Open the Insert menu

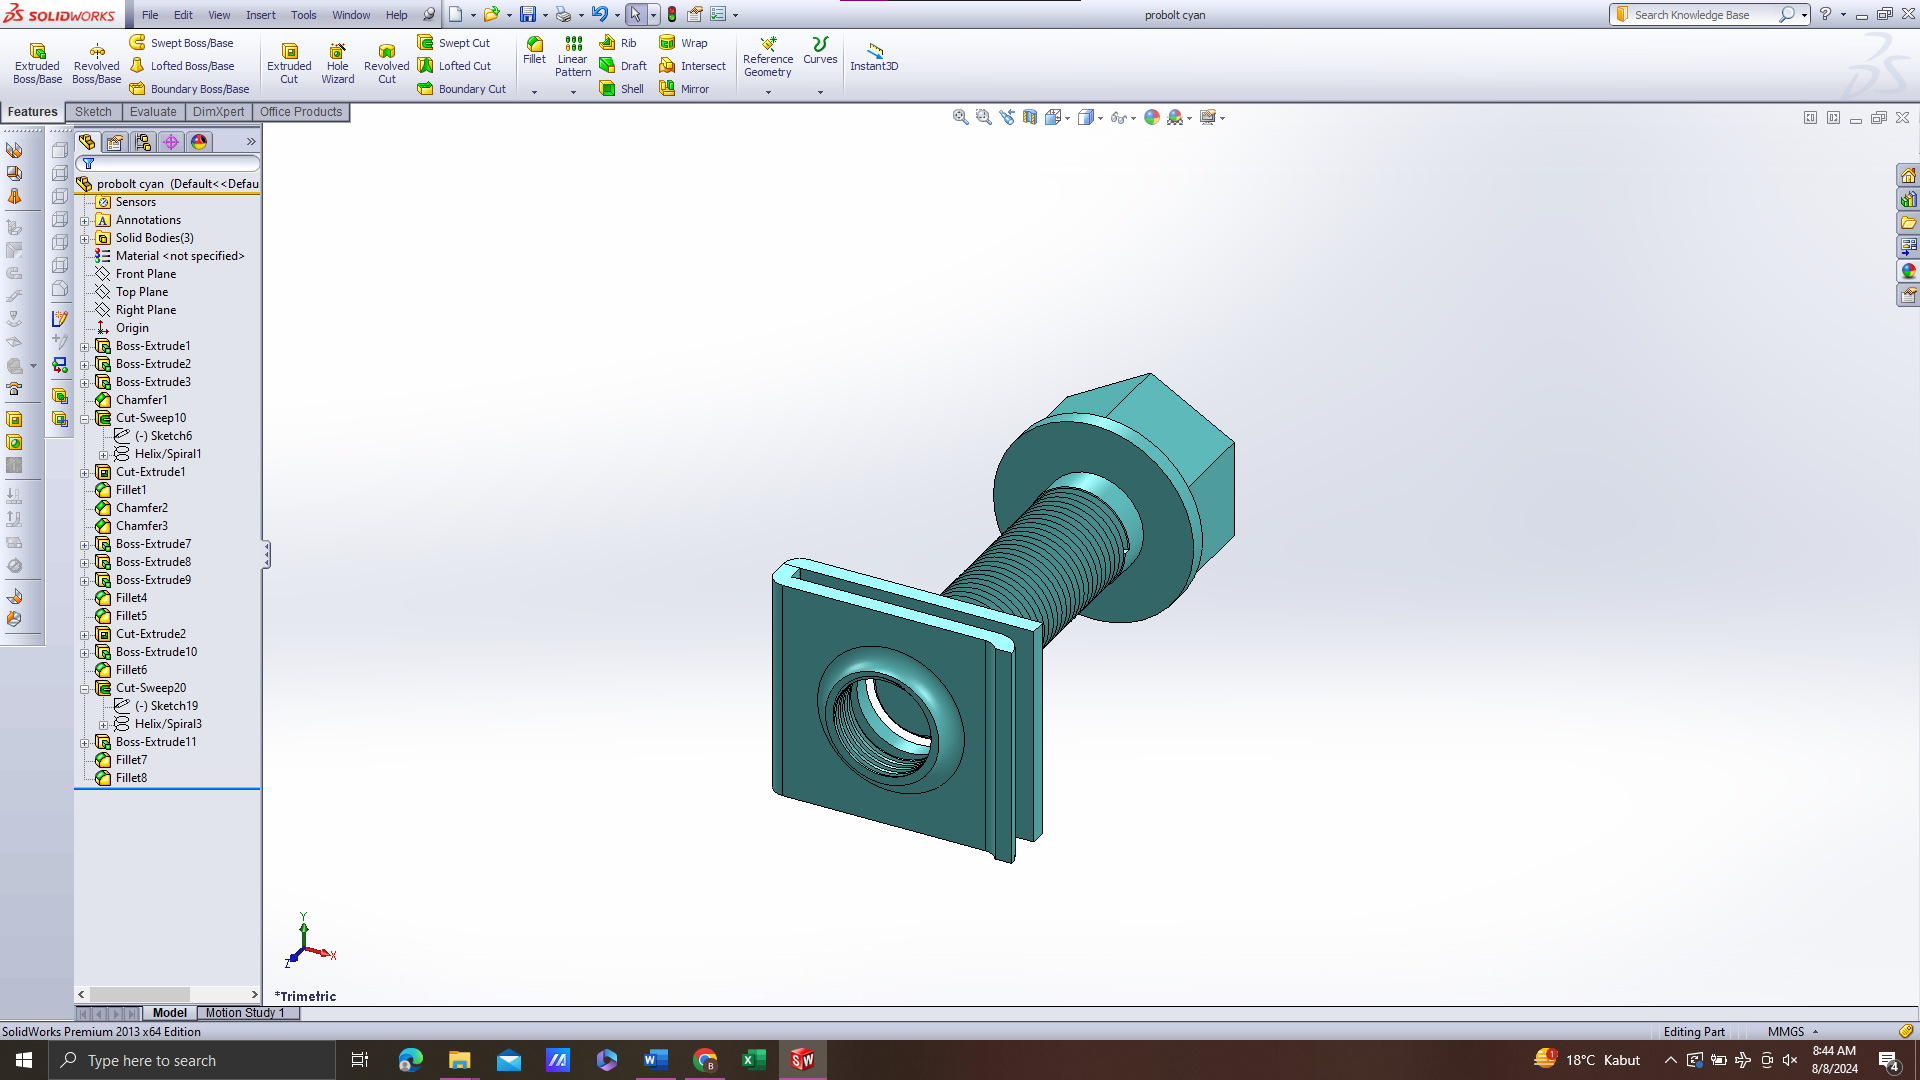point(260,15)
